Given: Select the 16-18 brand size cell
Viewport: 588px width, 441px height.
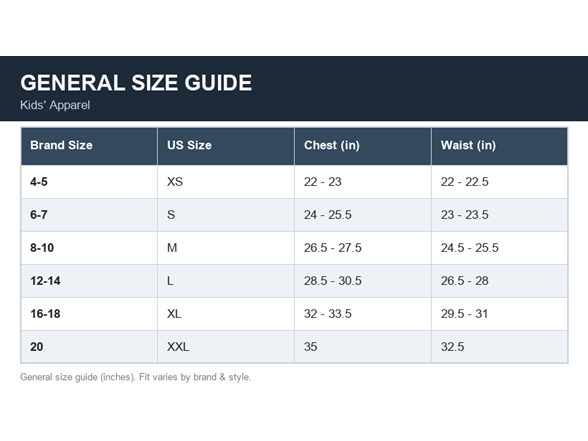Looking at the screenshot, I should (89, 314).
